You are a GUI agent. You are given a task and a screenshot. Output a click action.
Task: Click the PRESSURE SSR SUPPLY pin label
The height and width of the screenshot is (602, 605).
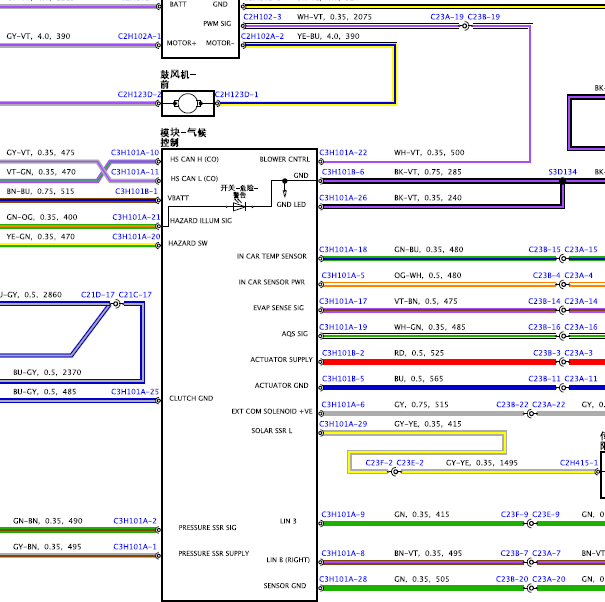coord(214,553)
